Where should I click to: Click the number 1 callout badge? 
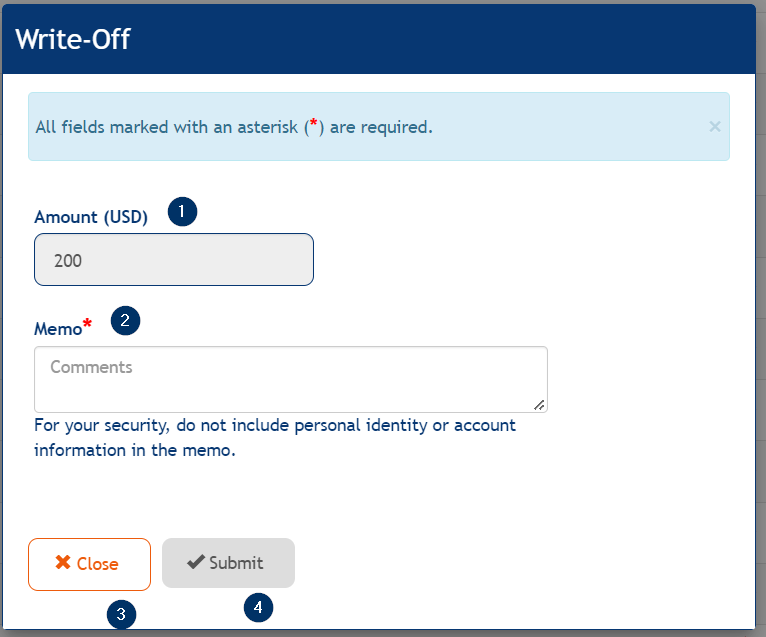[182, 212]
